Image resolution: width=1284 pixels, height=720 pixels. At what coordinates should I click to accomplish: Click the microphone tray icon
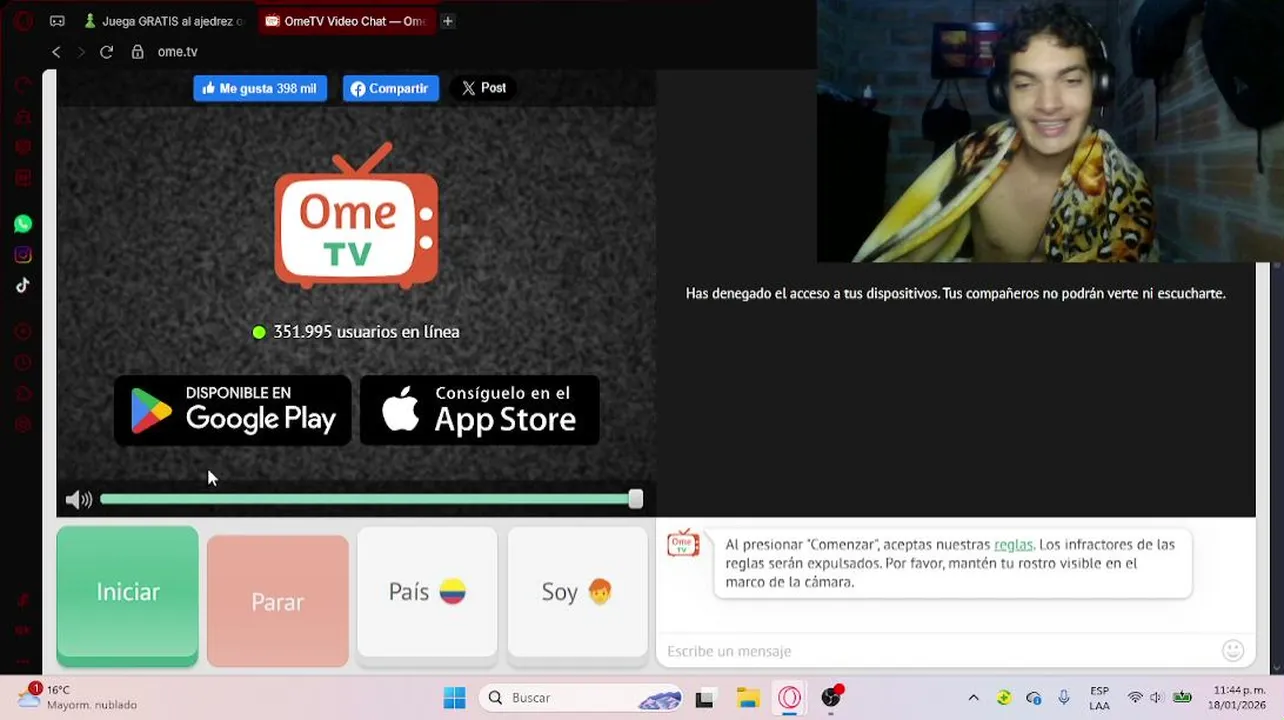pos(1064,698)
